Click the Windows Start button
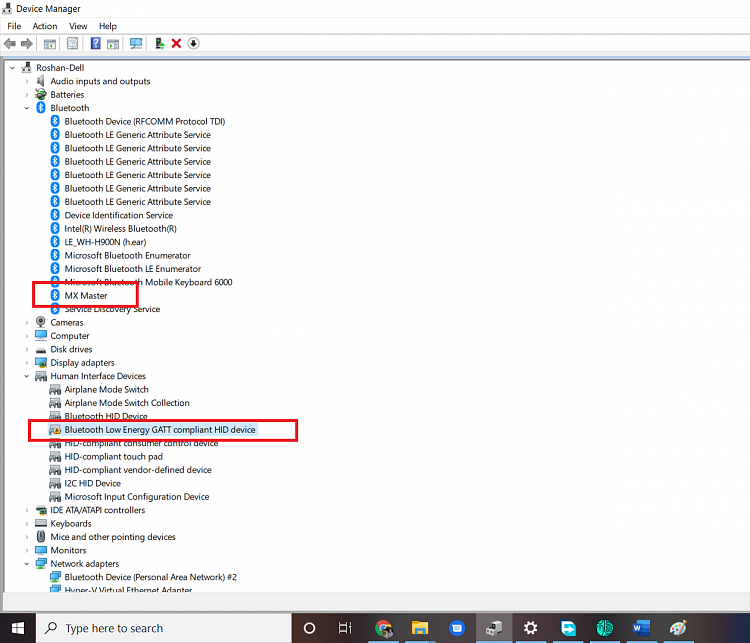Image resolution: width=750 pixels, height=643 pixels. [x=18, y=628]
